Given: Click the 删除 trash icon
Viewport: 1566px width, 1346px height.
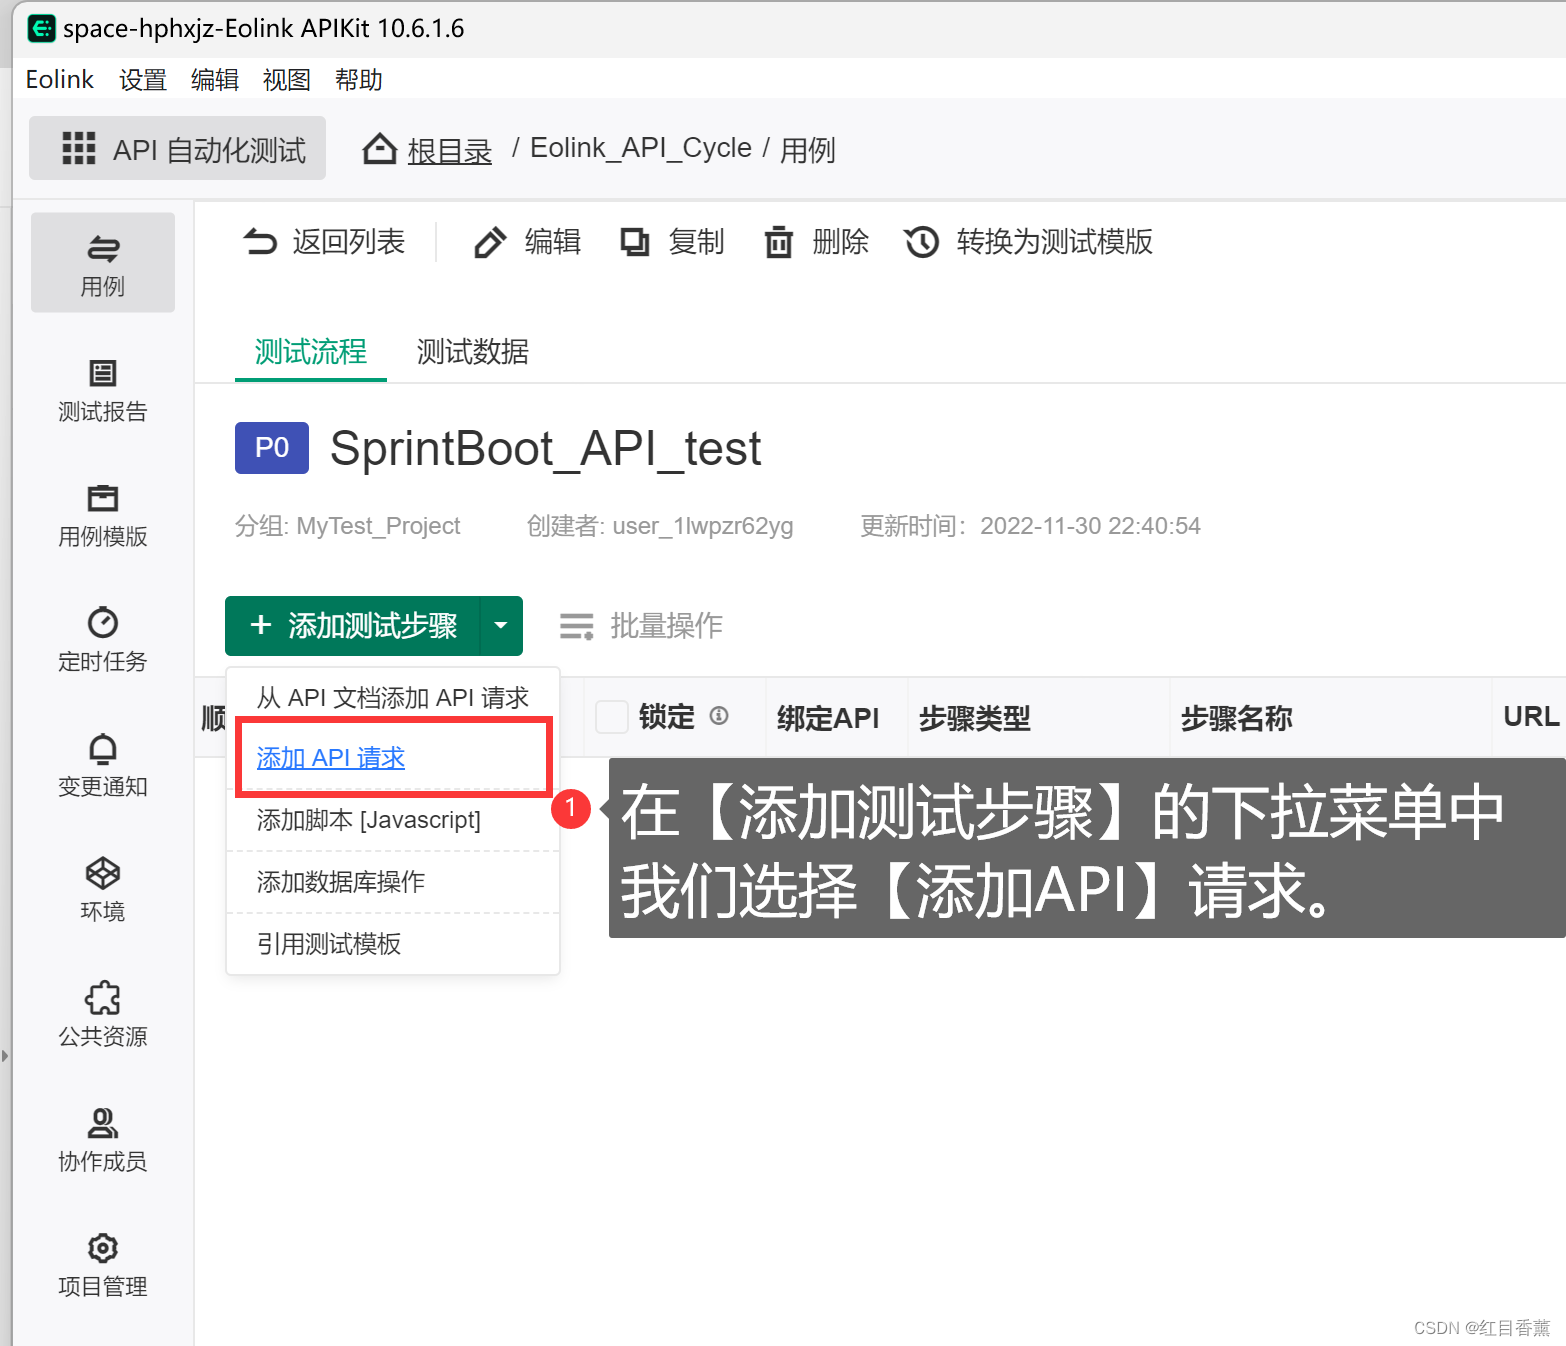Looking at the screenshot, I should pos(779,242).
